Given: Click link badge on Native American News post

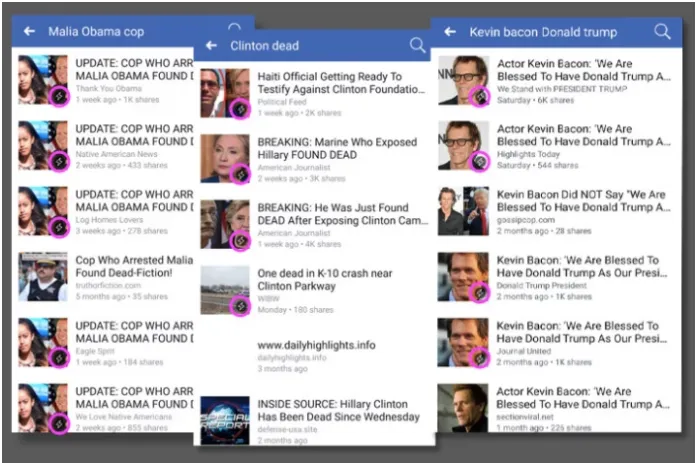Looking at the screenshot, I should click(59, 162).
